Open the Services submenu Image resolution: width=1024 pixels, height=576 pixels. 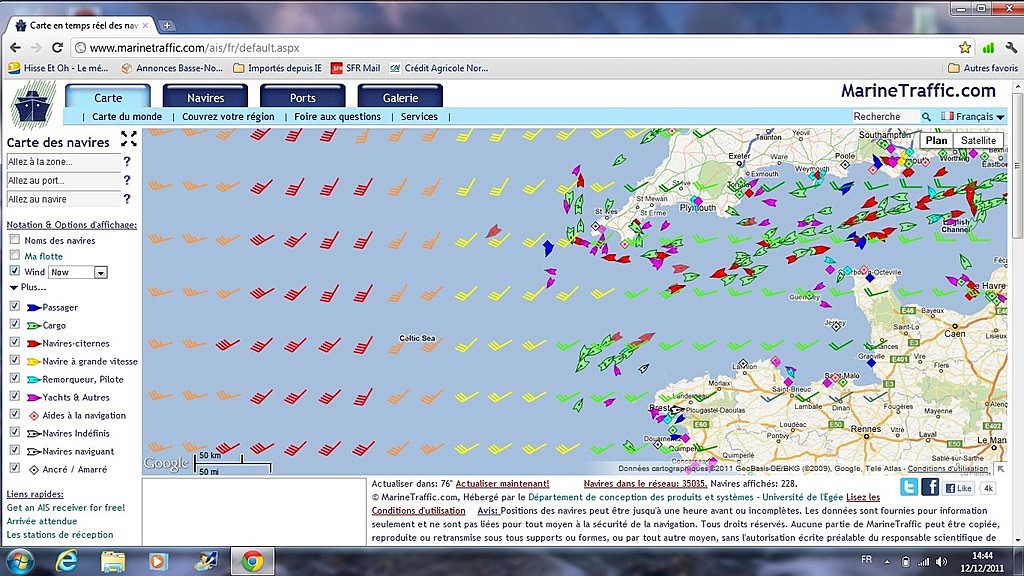click(x=419, y=116)
